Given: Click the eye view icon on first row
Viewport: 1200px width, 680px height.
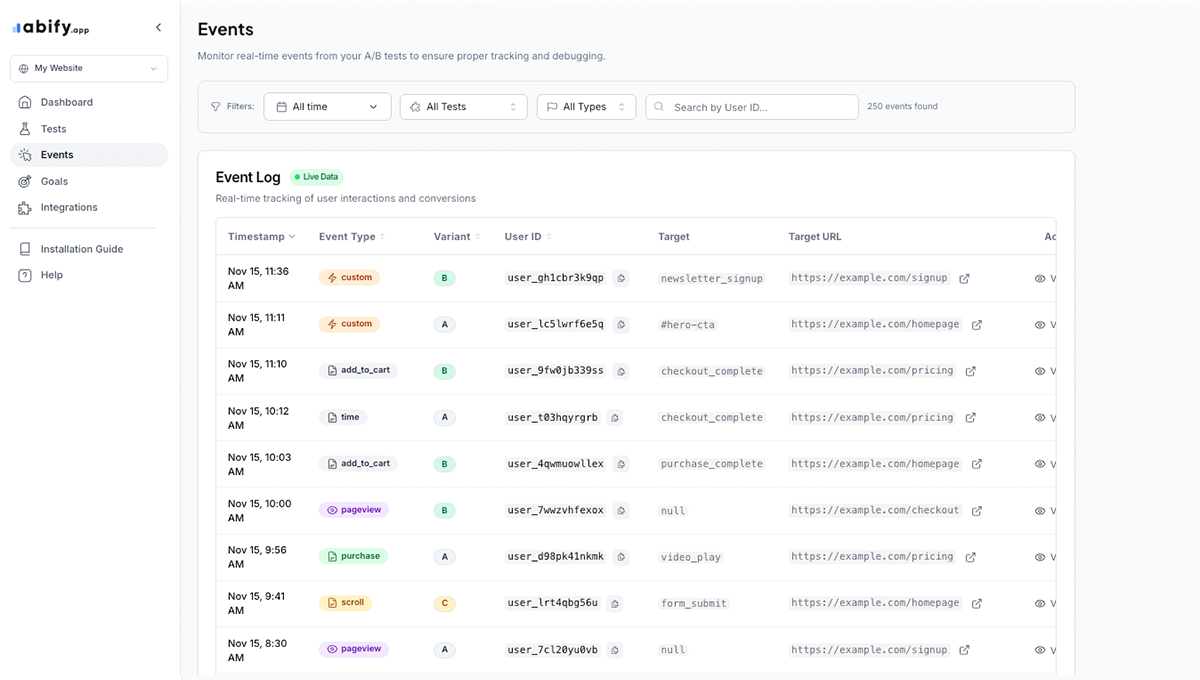Looking at the screenshot, I should point(1040,279).
